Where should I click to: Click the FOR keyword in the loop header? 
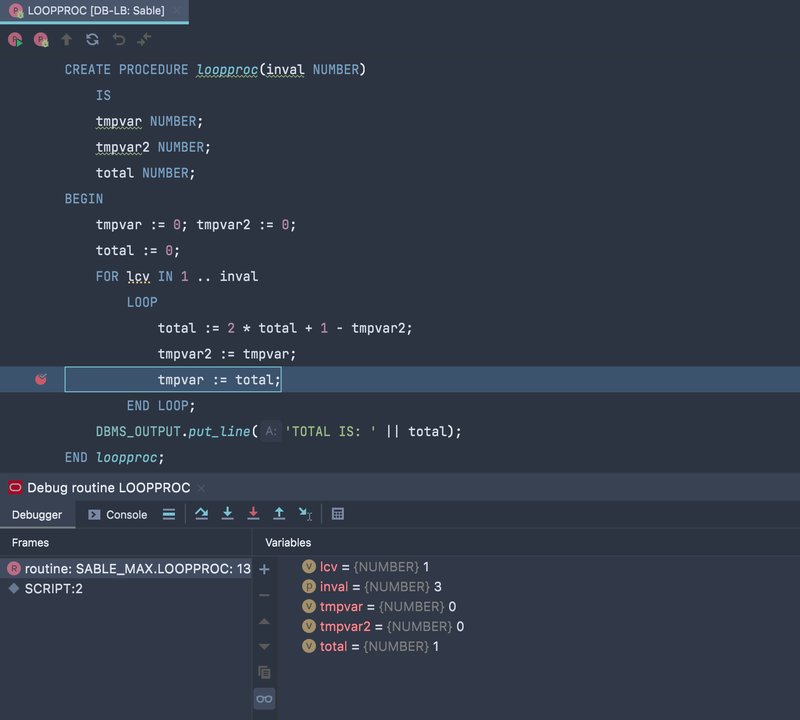(x=107, y=277)
